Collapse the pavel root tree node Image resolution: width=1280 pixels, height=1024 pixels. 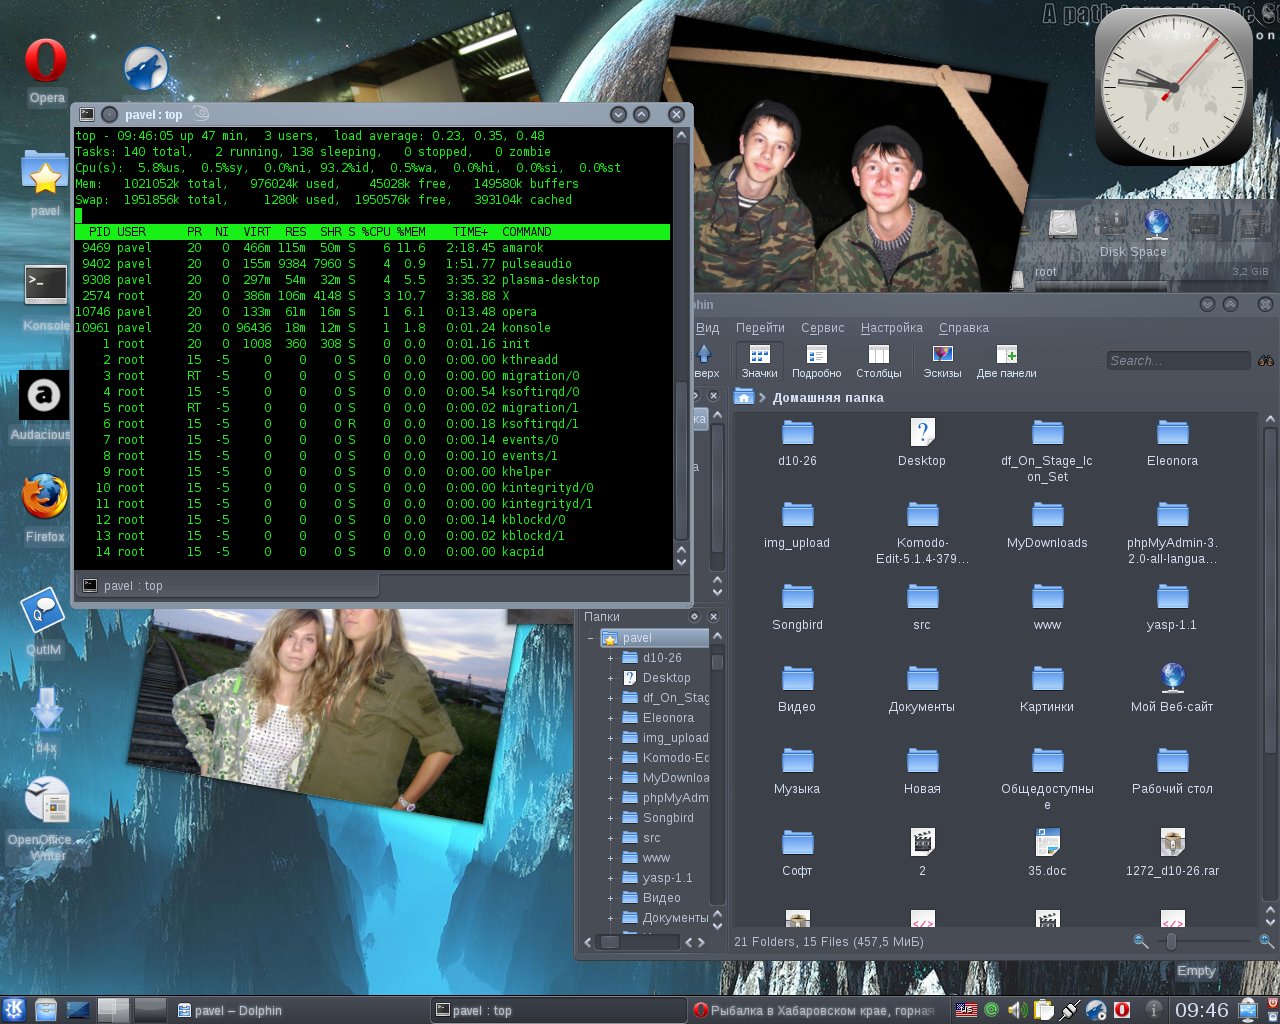(x=591, y=638)
